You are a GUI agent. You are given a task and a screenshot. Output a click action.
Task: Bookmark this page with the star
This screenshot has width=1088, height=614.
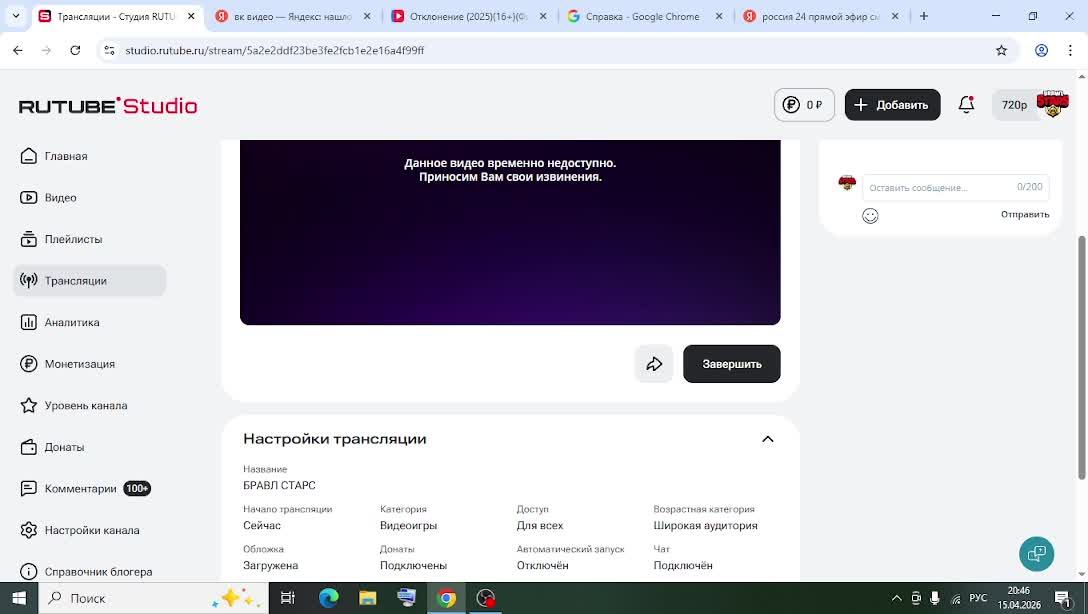point(1001,50)
